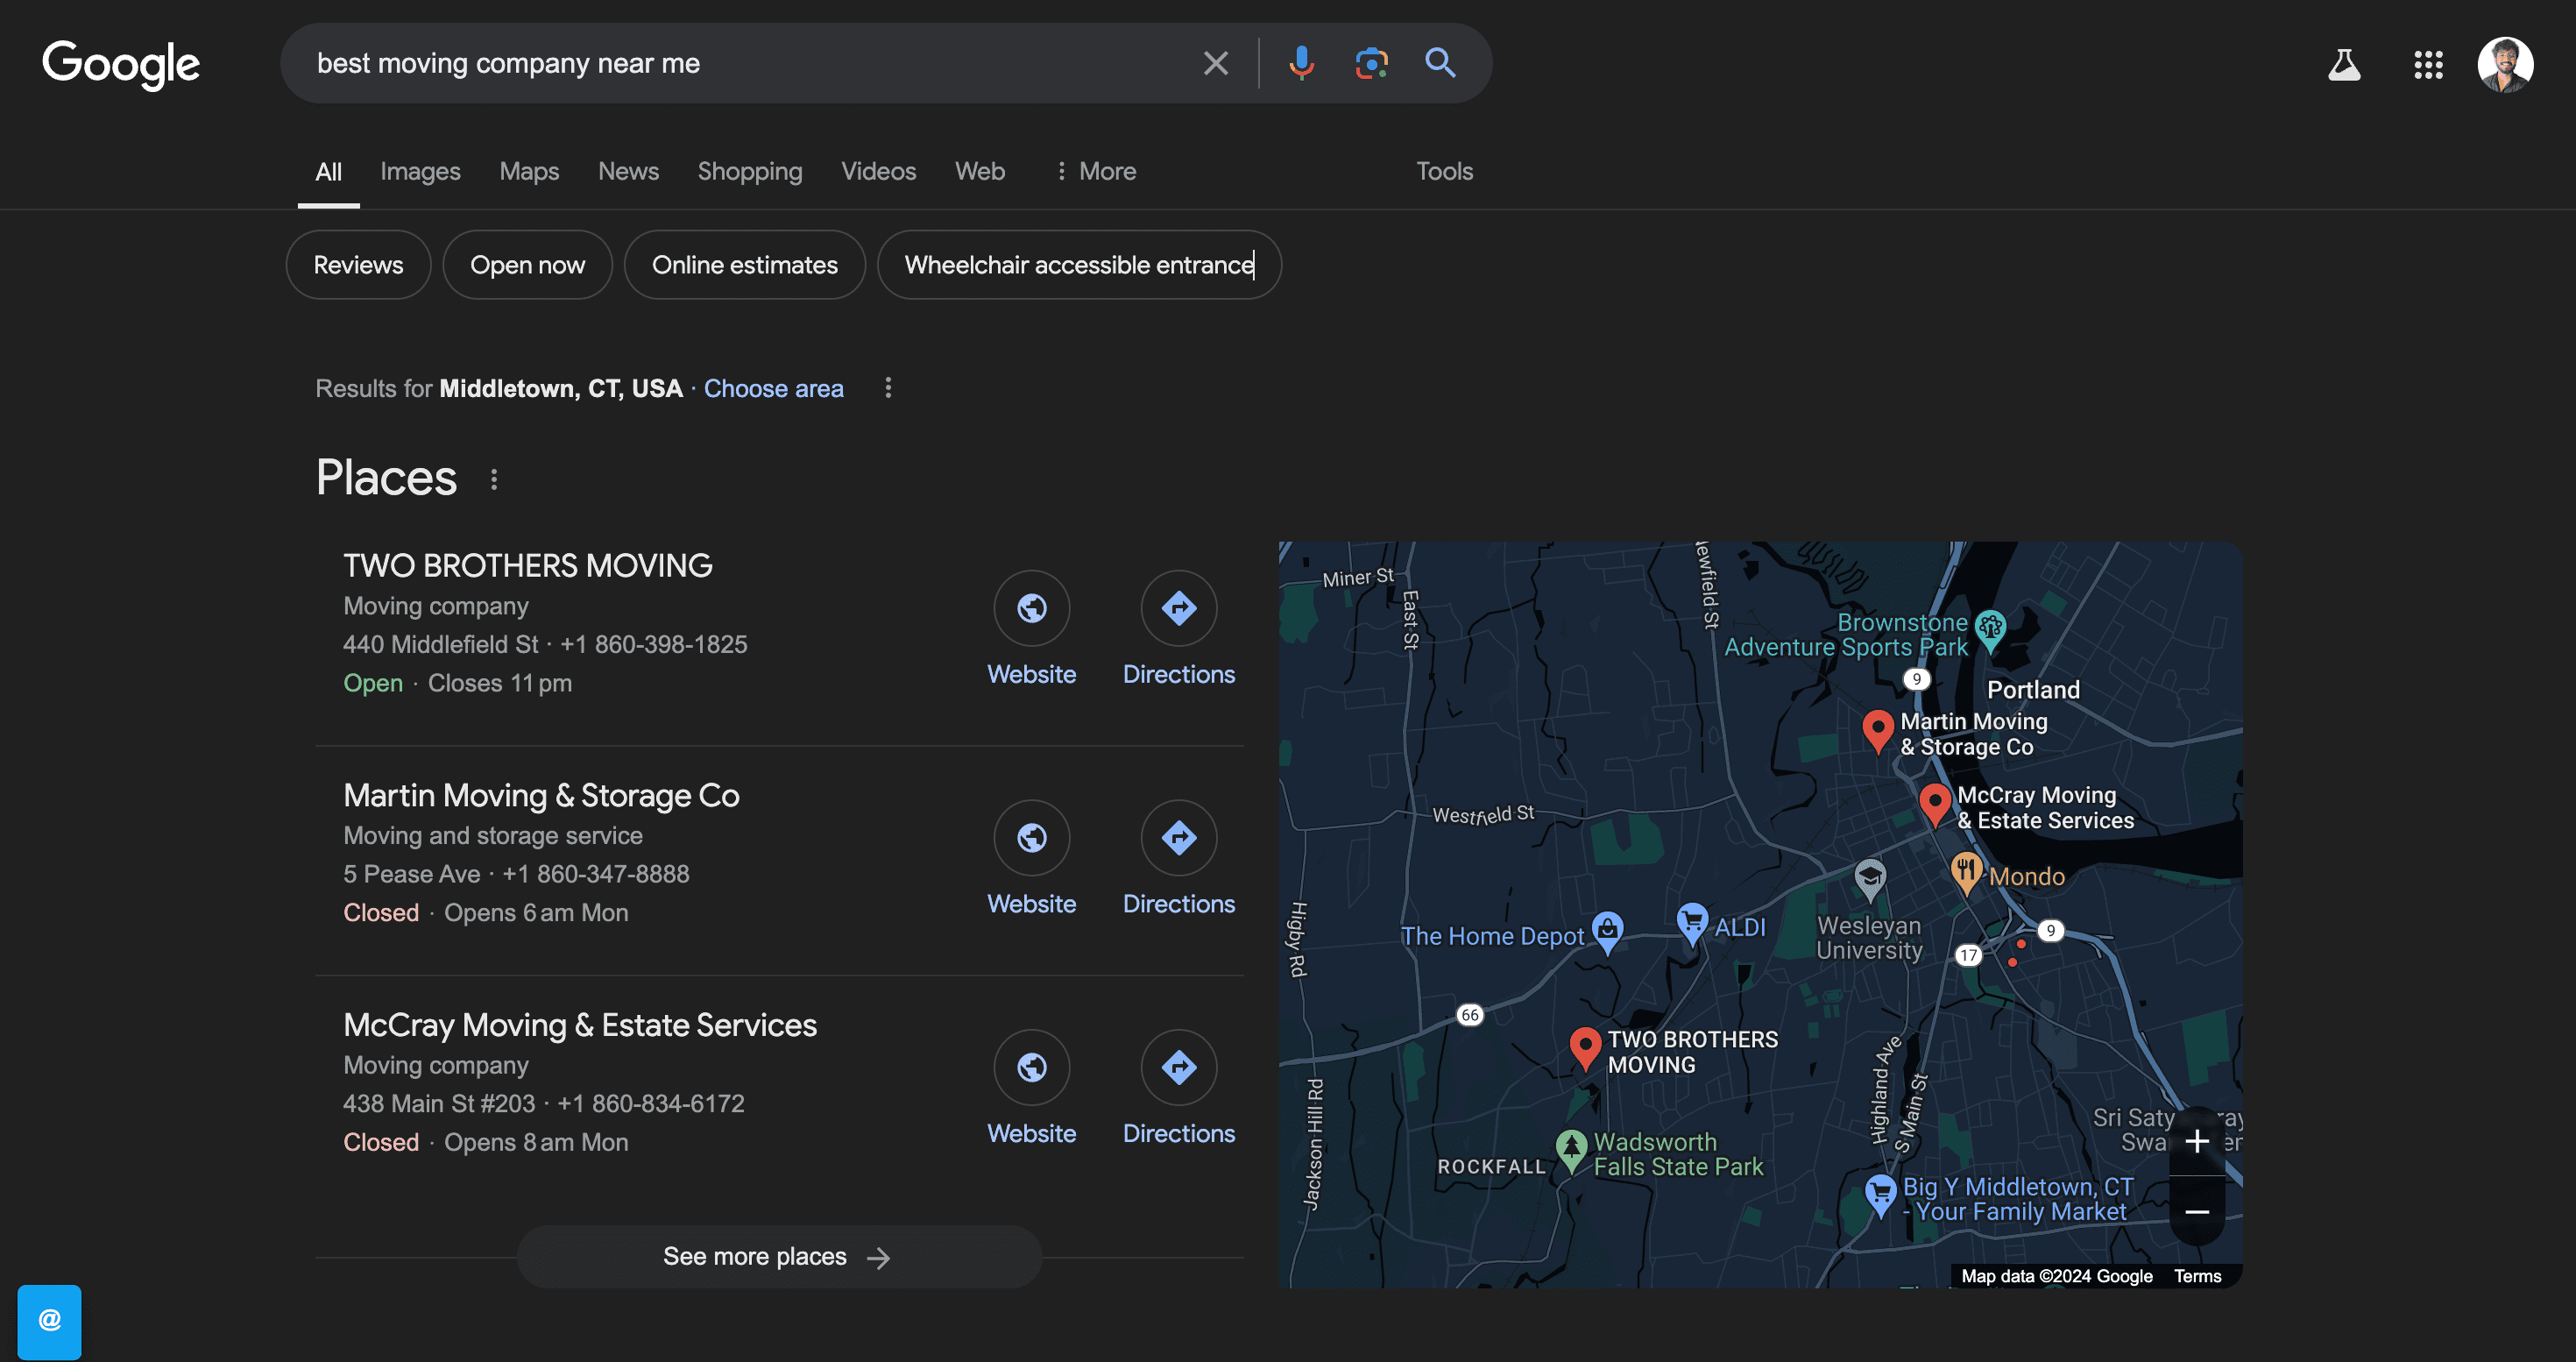Image resolution: width=2576 pixels, height=1362 pixels.
Task: Toggle the Open now filter button
Action: point(528,264)
